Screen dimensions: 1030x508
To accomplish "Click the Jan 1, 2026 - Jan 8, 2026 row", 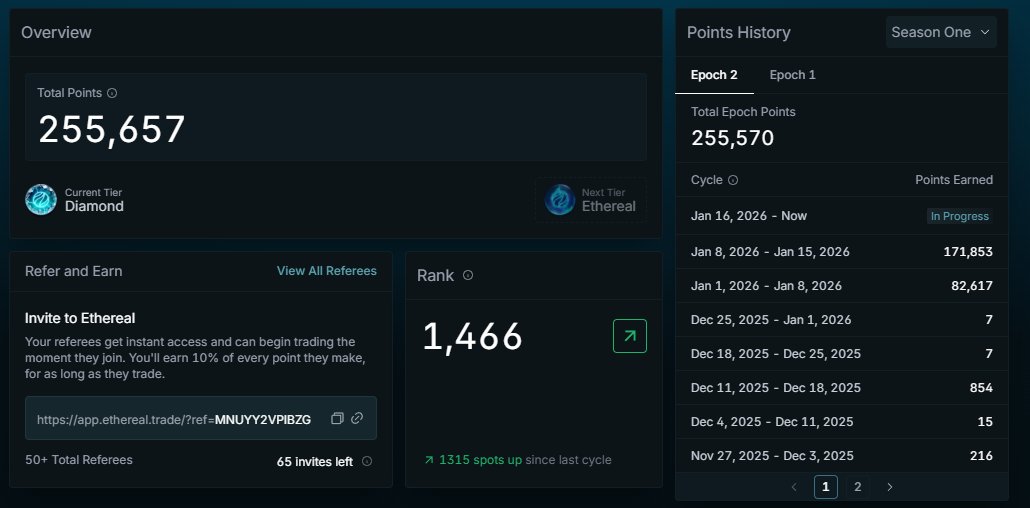I will (x=841, y=286).
